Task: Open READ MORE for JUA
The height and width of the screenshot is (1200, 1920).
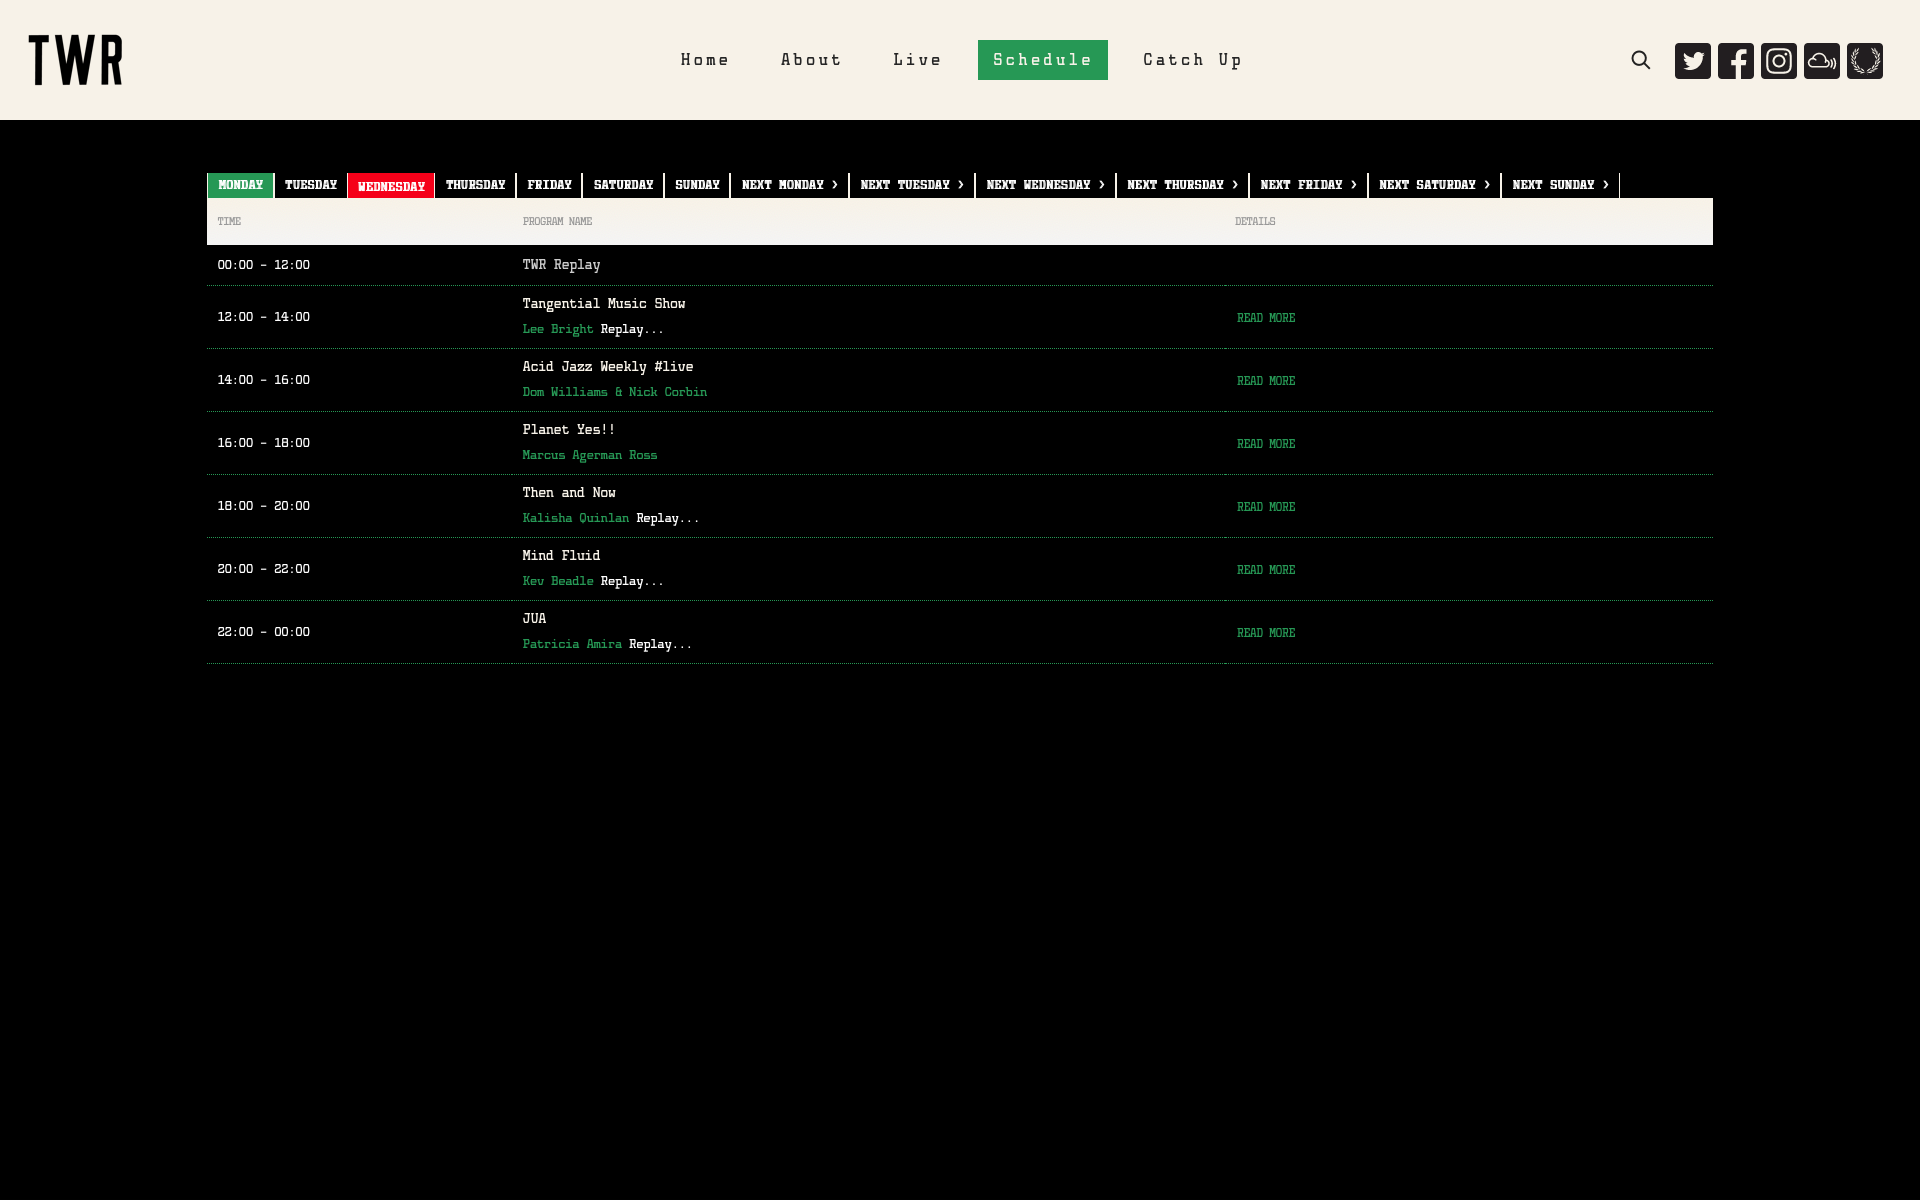Action: (1265, 632)
